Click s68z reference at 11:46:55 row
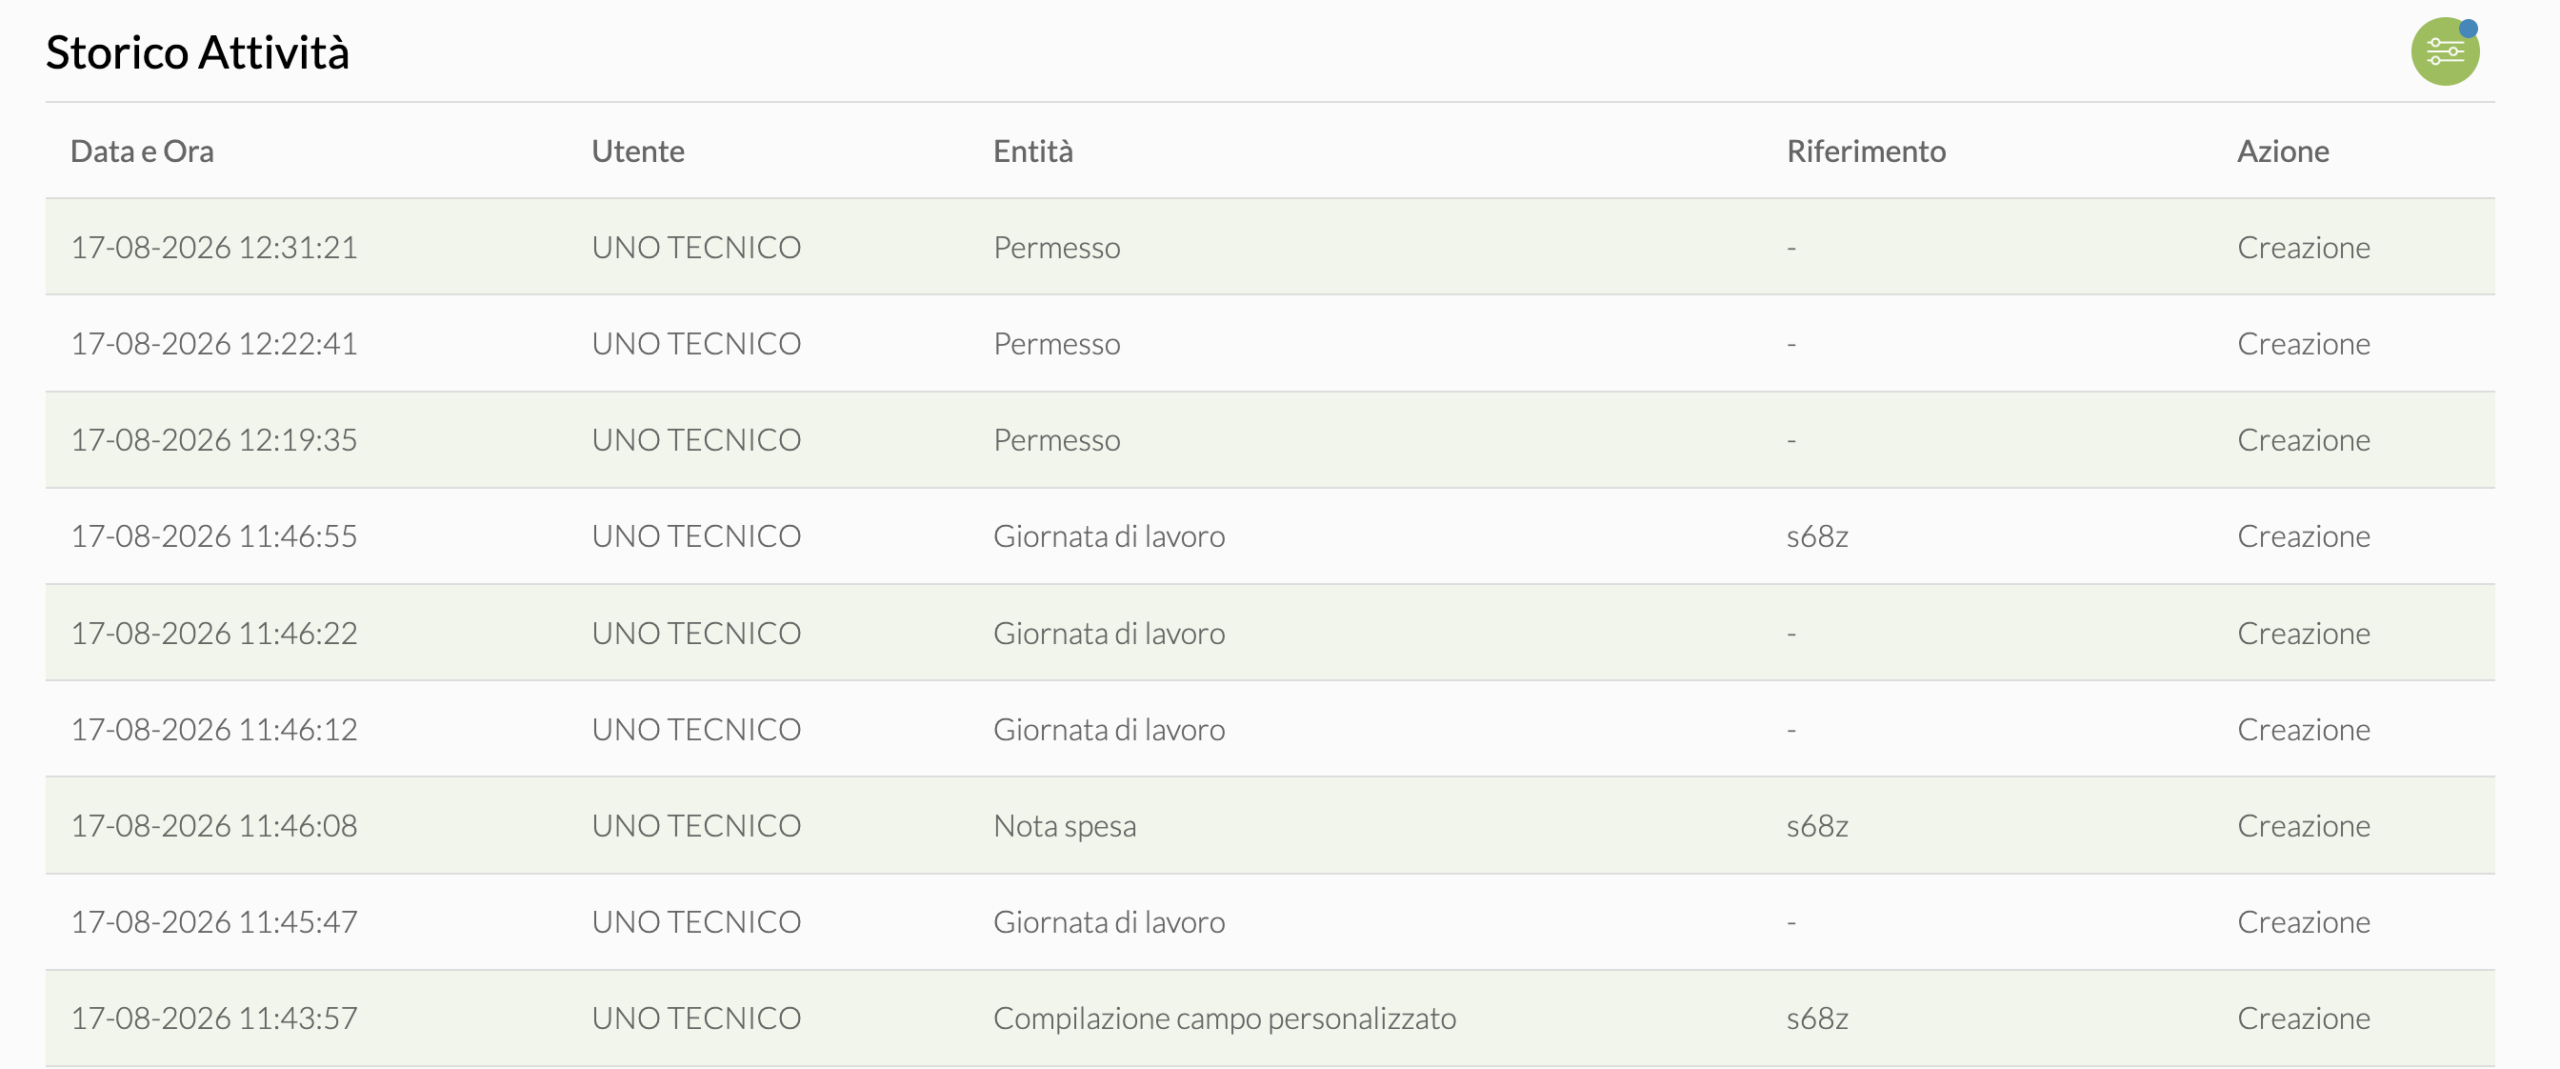 tap(1817, 536)
